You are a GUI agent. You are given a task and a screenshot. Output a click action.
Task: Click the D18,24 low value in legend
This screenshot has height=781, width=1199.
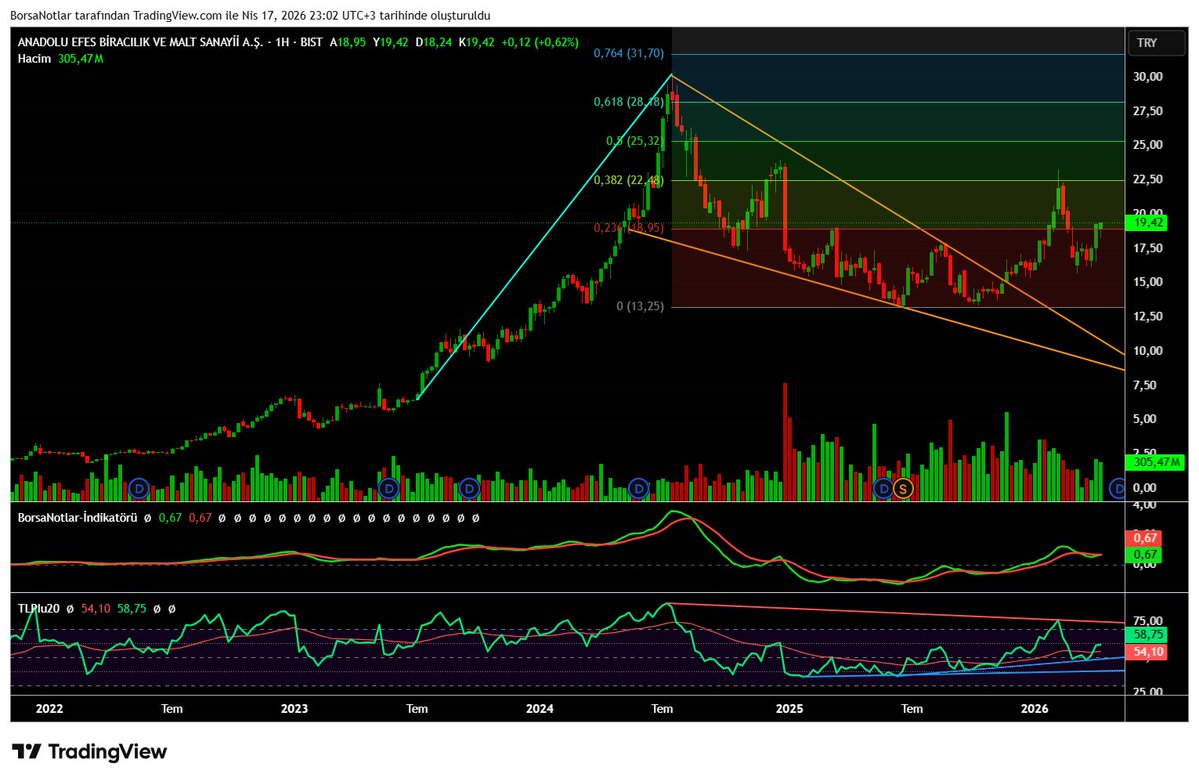click(434, 42)
